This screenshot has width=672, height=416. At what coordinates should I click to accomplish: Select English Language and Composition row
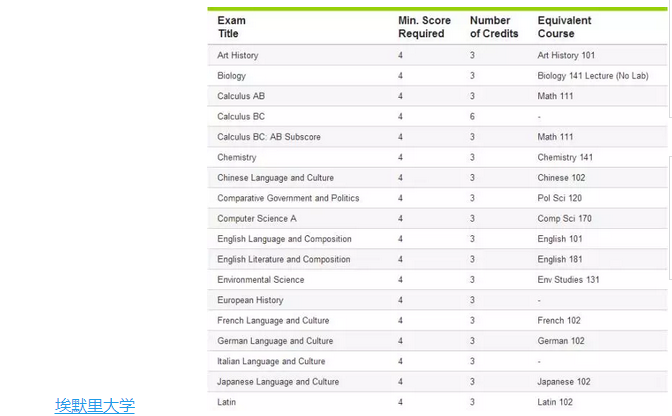click(437, 239)
